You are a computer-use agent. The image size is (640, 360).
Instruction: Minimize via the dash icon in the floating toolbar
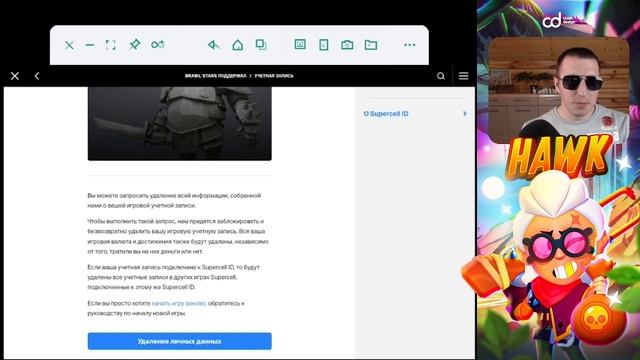(x=90, y=45)
